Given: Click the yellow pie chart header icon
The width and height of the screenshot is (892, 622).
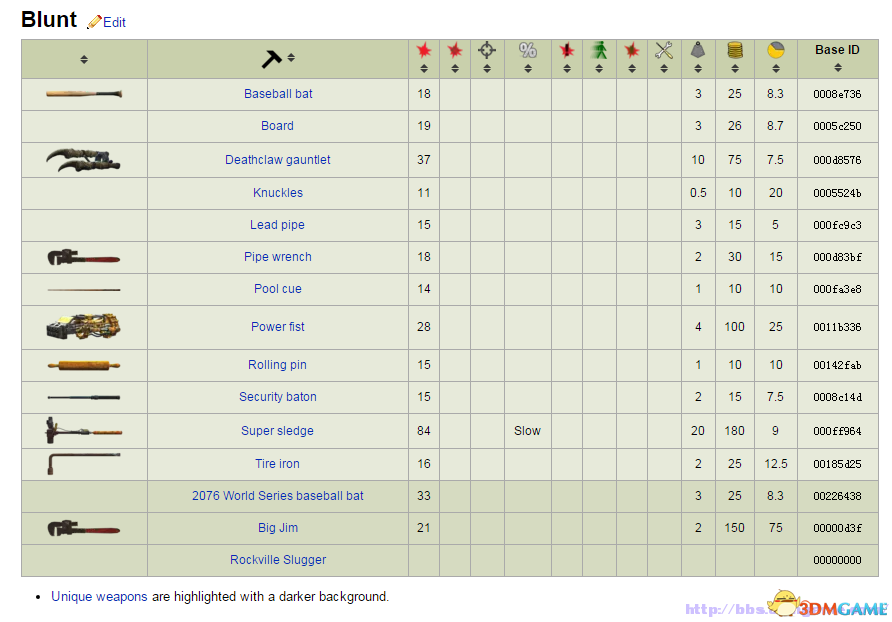Looking at the screenshot, I should click(776, 50).
